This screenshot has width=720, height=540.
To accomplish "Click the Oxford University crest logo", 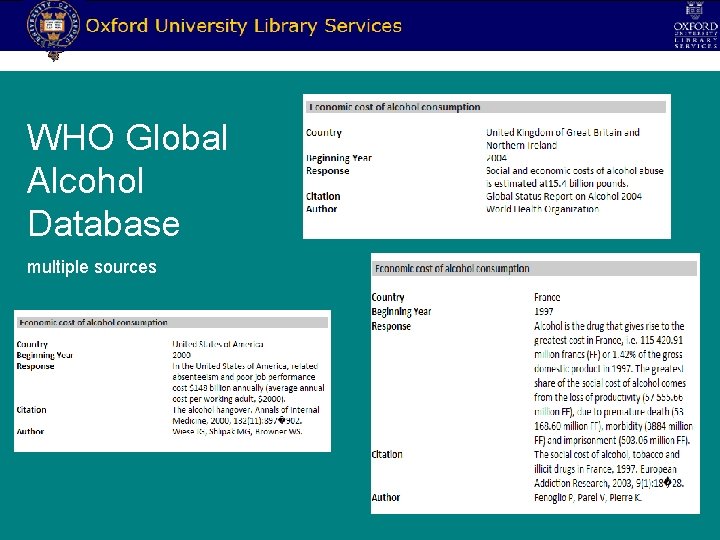I will click(53, 28).
